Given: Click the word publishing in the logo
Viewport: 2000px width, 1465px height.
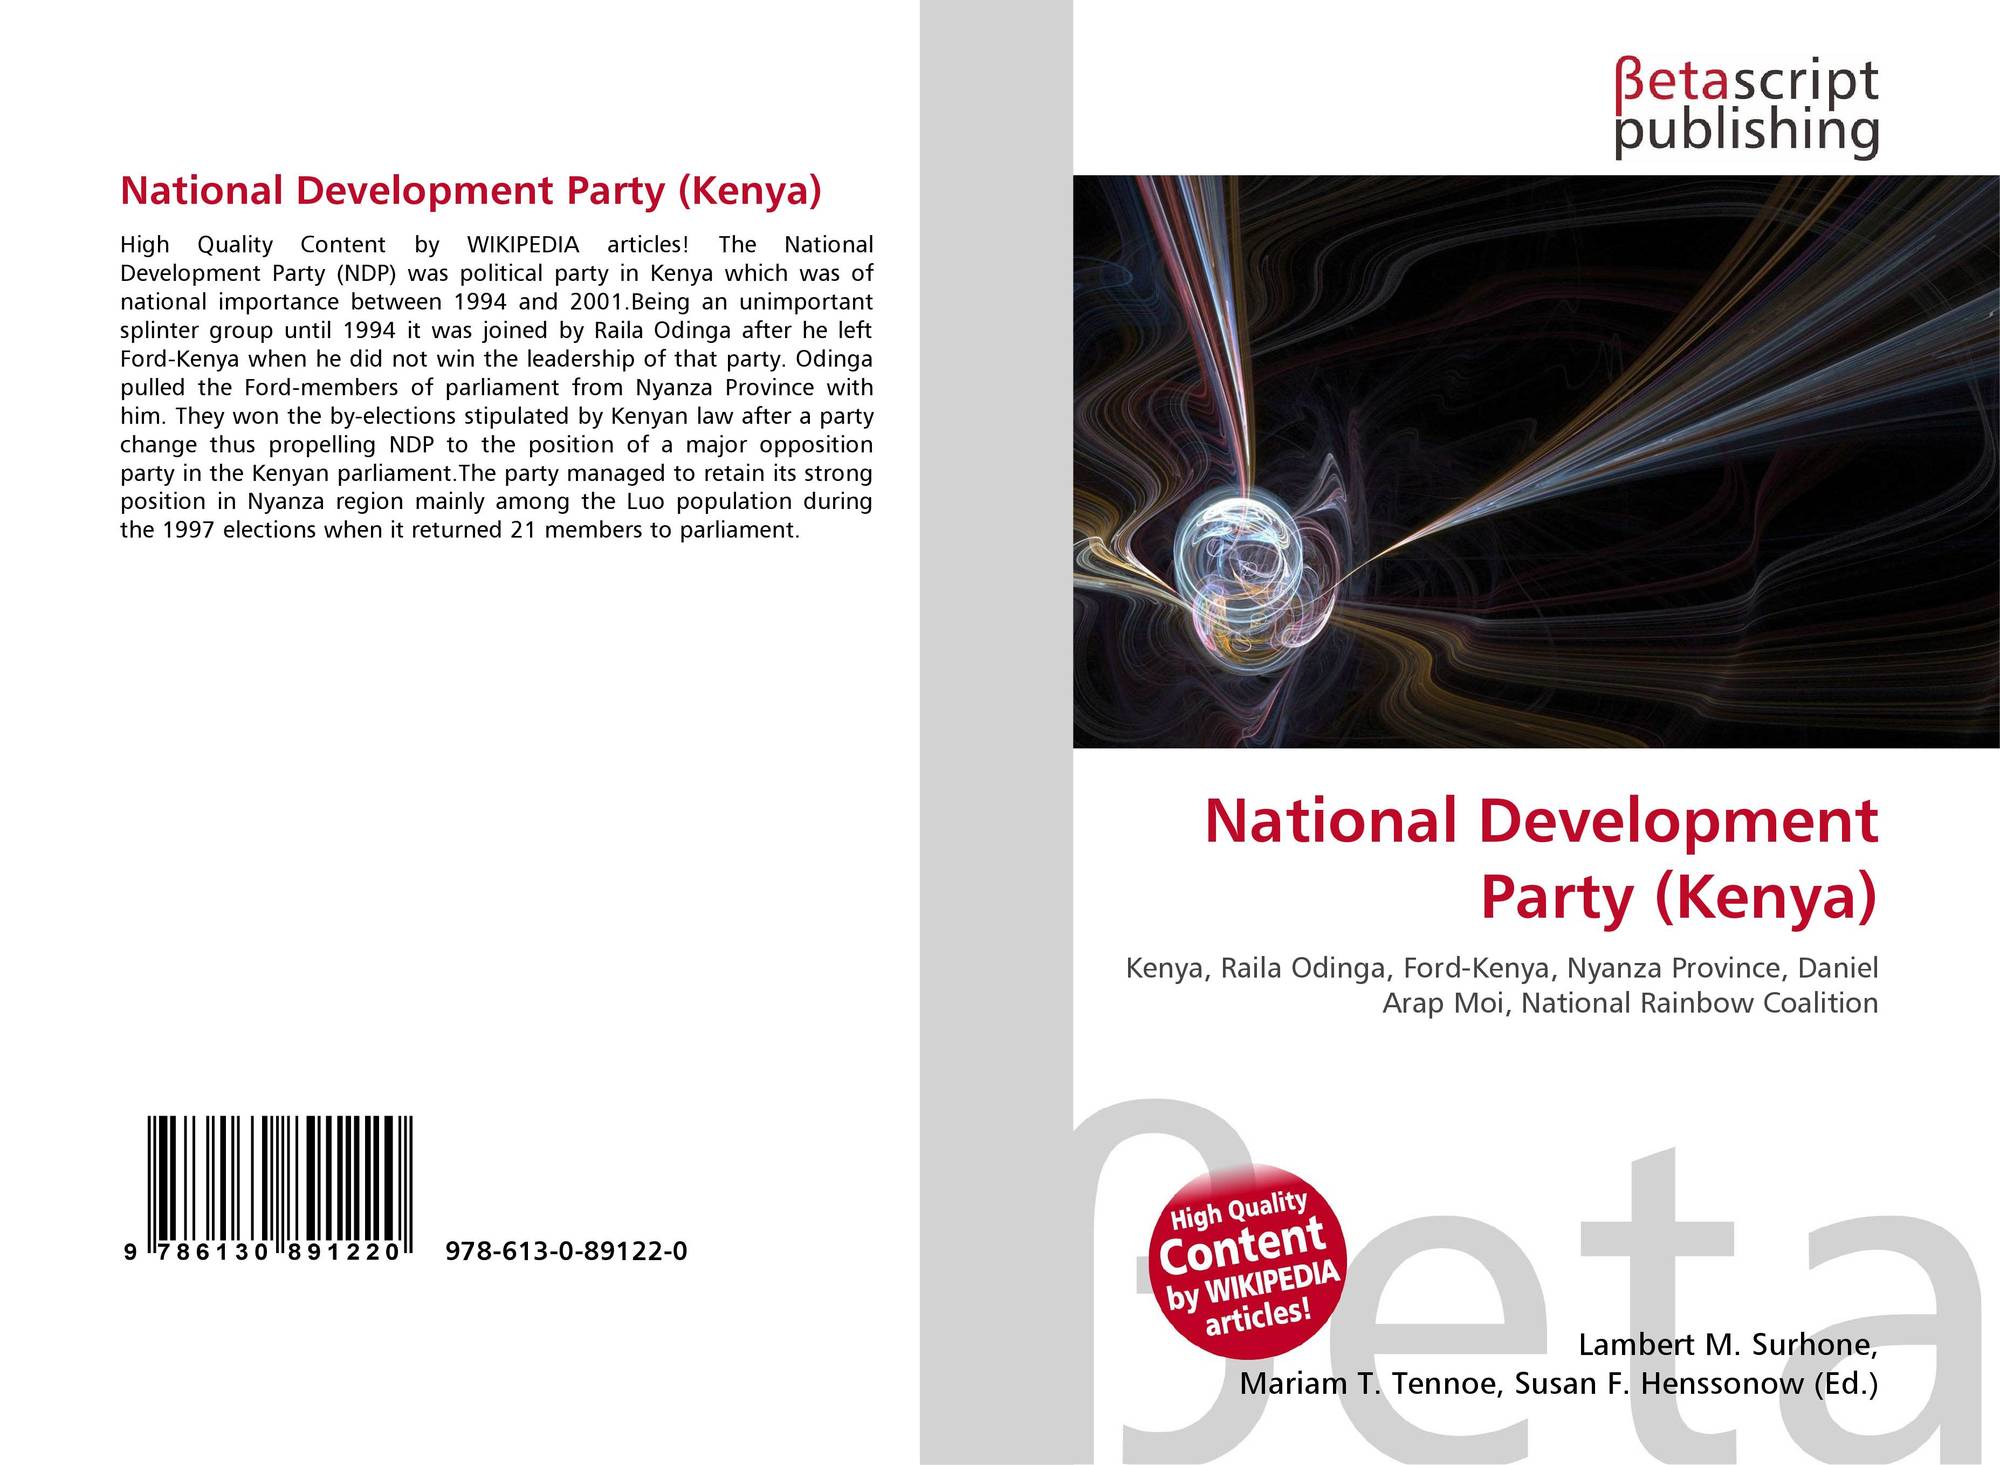Looking at the screenshot, I should (1746, 133).
